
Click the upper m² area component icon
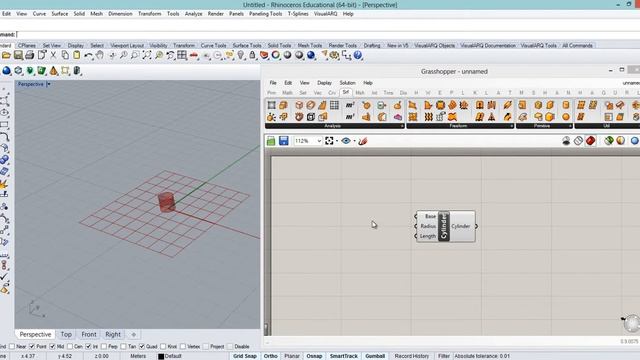[350, 105]
